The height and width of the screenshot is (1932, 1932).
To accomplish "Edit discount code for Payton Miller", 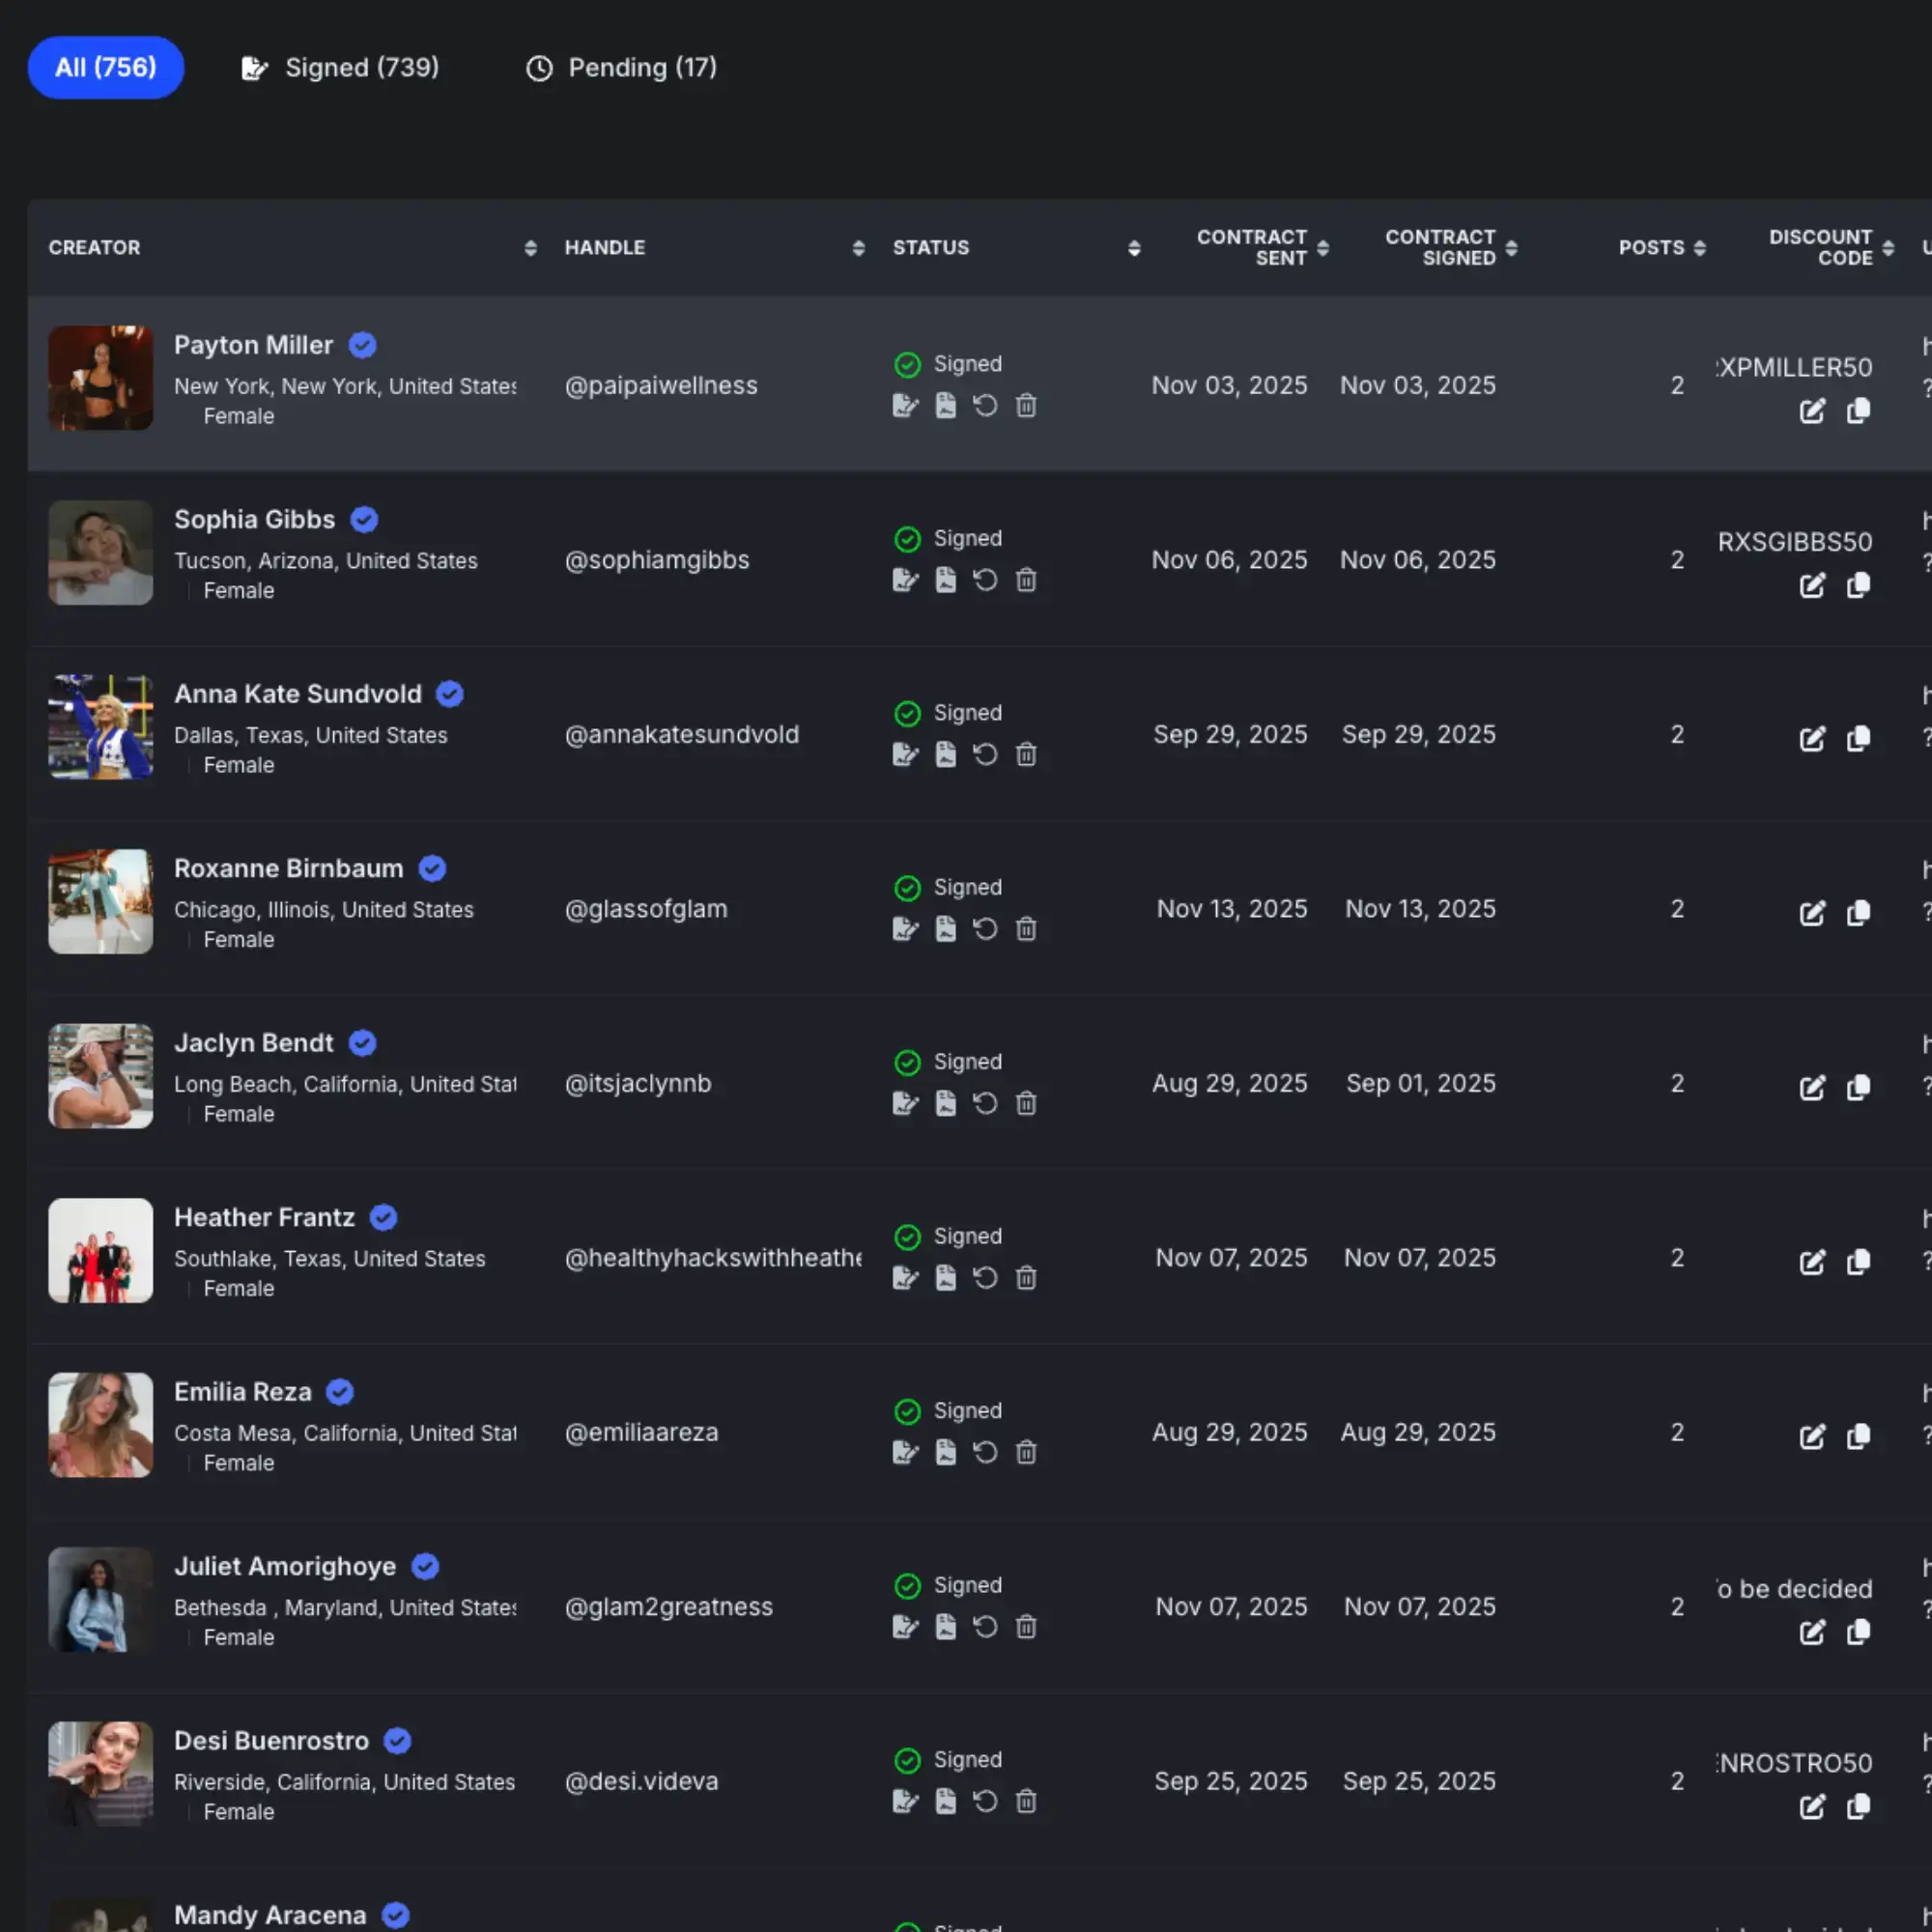I will click(1812, 411).
